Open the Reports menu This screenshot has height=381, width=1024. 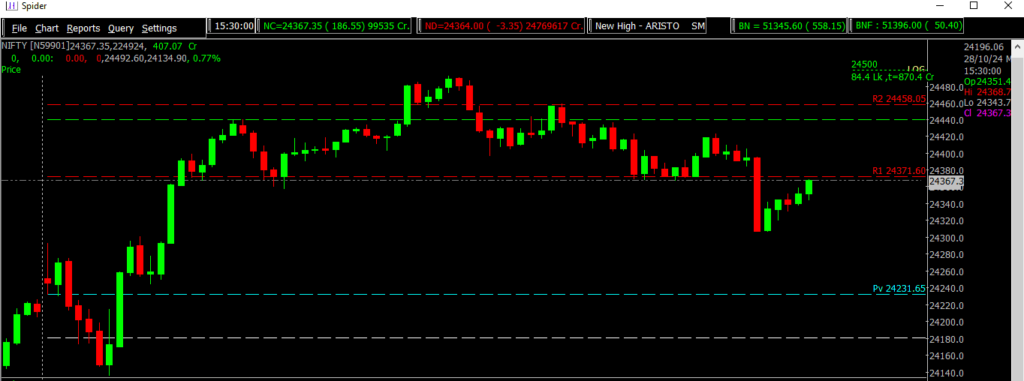pyautogui.click(x=83, y=28)
